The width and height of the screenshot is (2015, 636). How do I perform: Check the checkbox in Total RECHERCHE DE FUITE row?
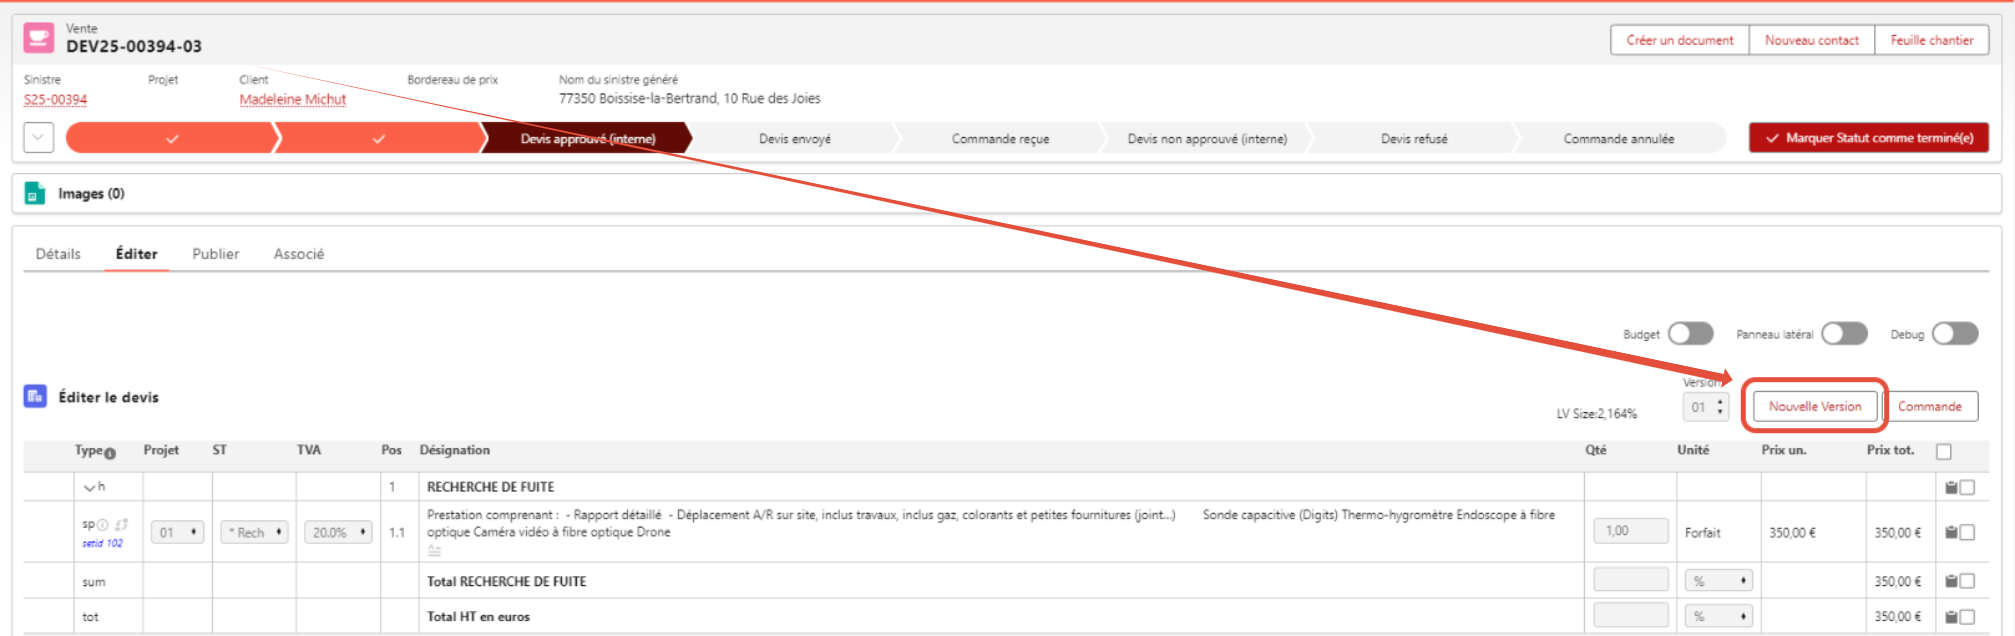pos(1967,581)
